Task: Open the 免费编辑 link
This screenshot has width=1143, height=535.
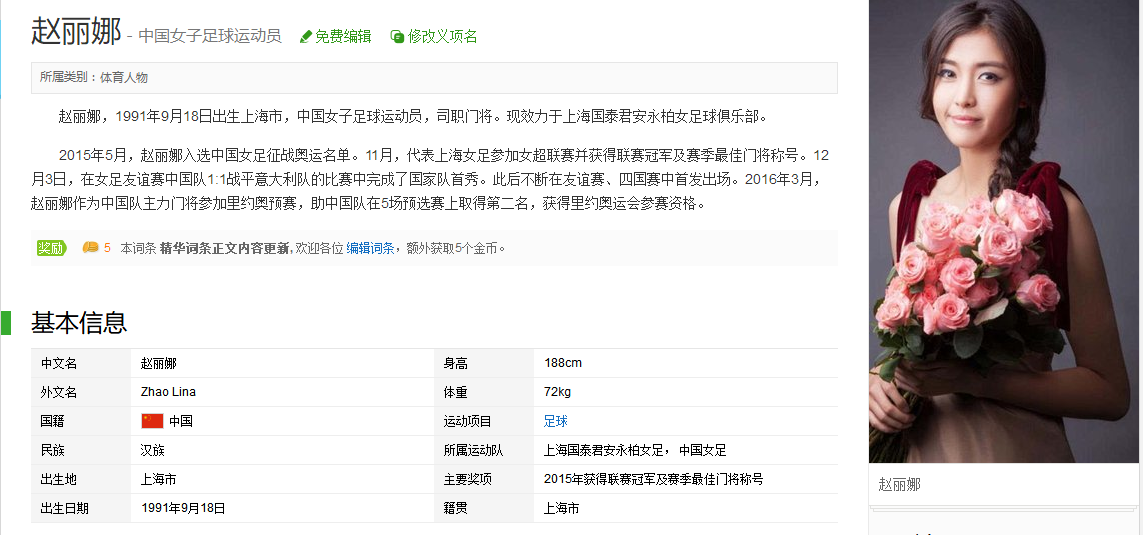Action: tap(343, 37)
